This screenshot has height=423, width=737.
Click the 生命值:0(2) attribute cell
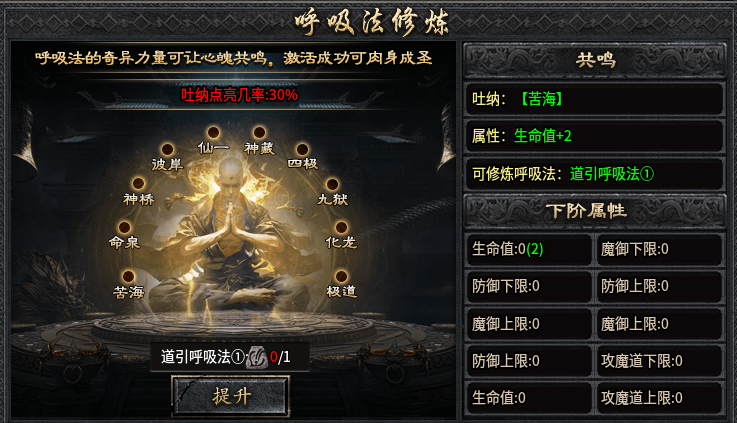[528, 249]
